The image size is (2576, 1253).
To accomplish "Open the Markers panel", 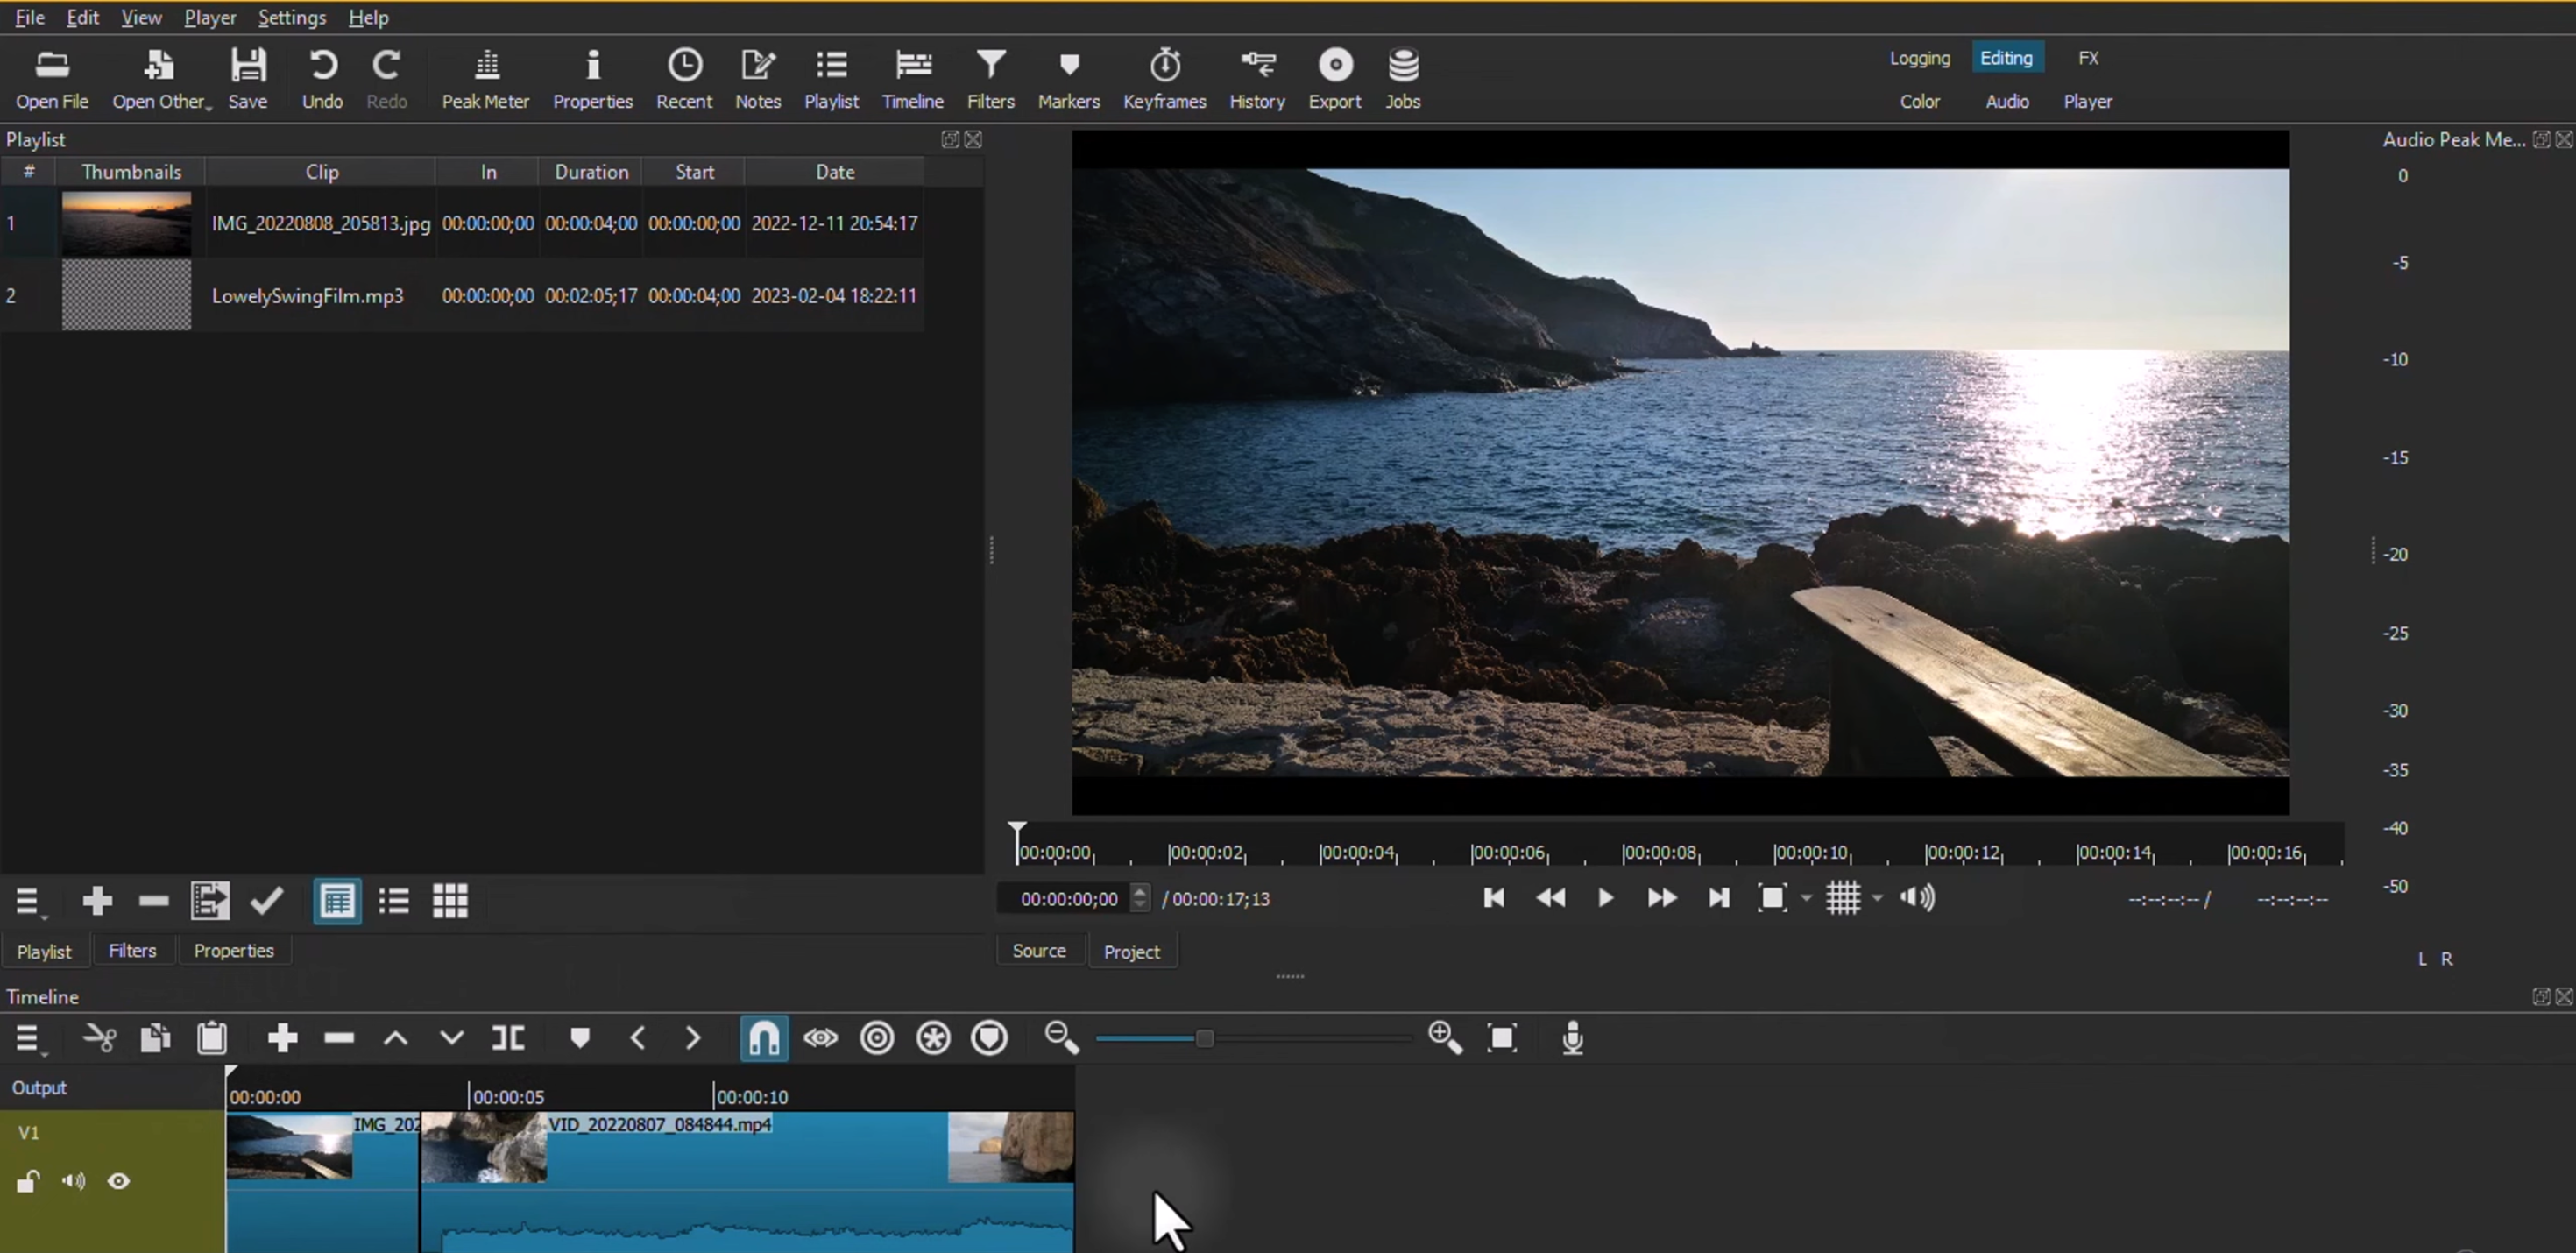I will tap(1068, 78).
